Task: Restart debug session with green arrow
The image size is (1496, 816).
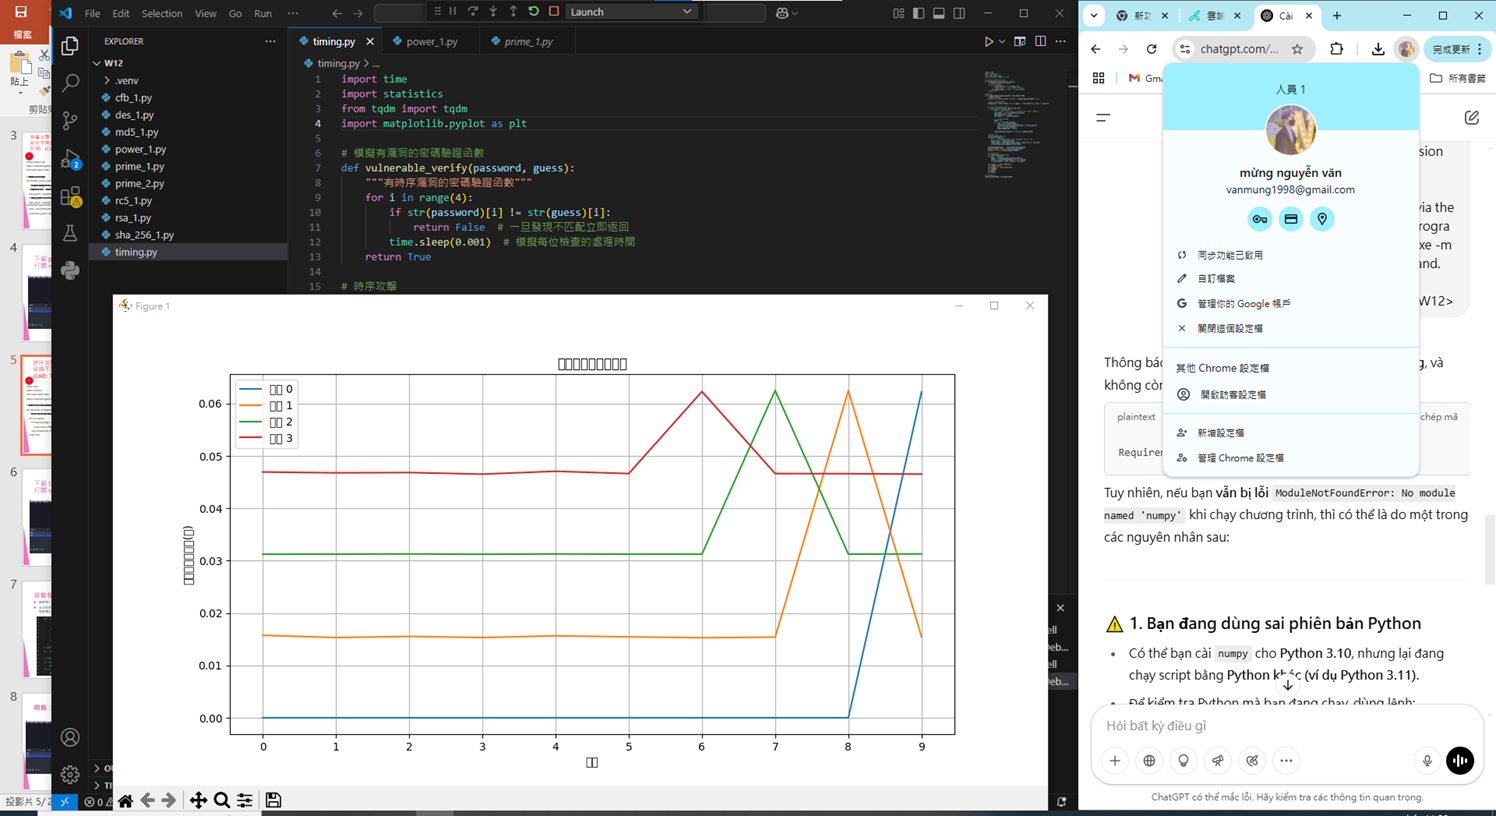Action: pyautogui.click(x=534, y=12)
